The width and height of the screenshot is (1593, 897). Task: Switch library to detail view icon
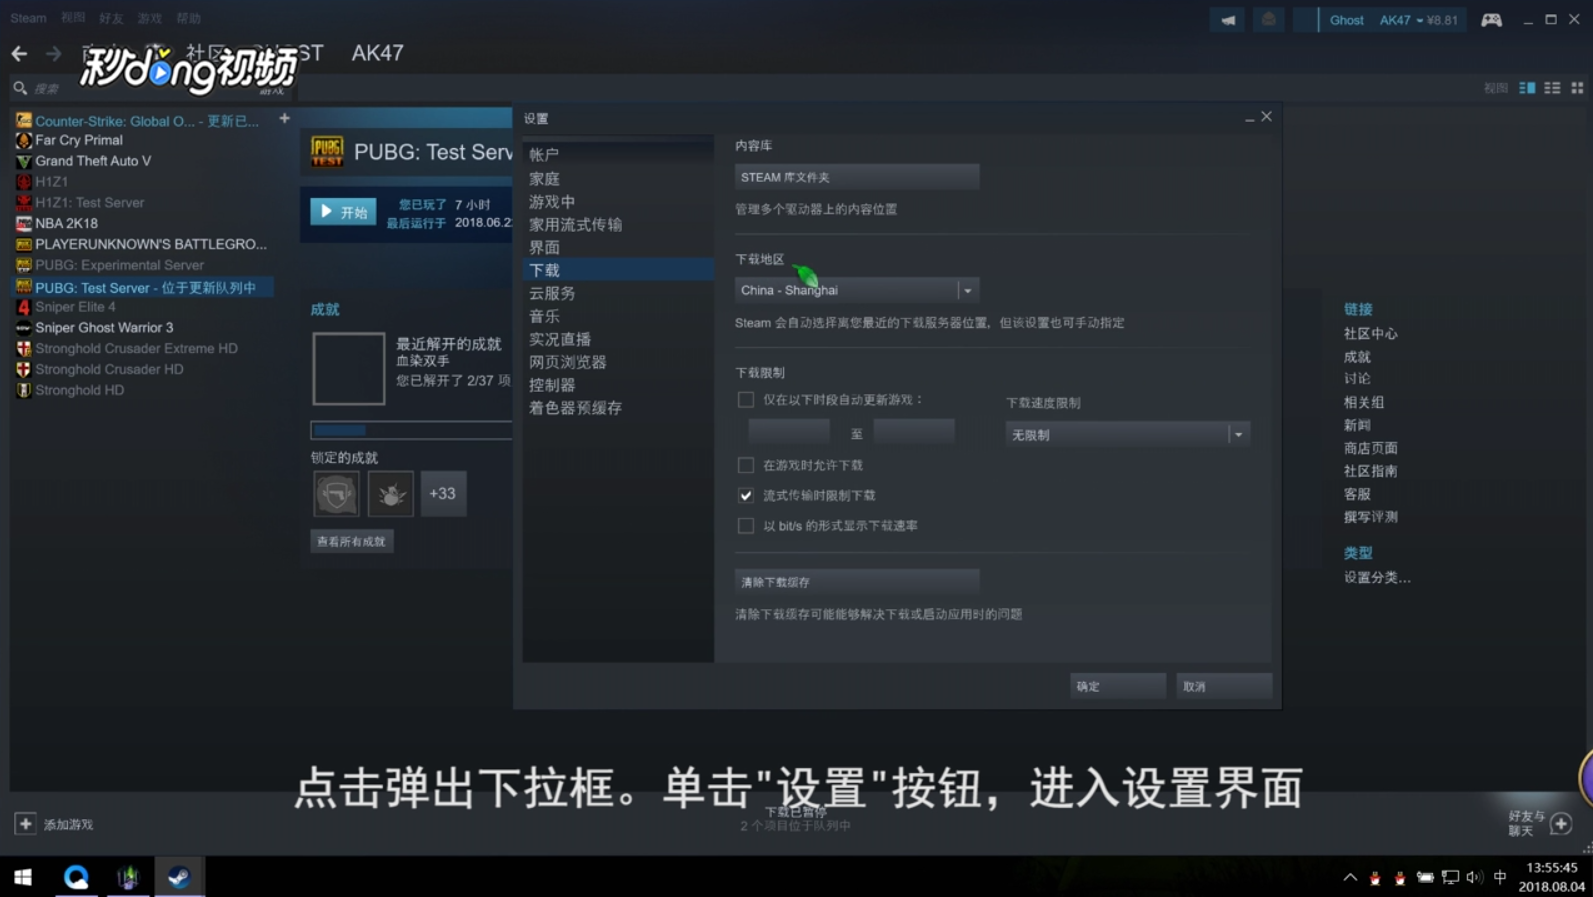click(x=1527, y=88)
